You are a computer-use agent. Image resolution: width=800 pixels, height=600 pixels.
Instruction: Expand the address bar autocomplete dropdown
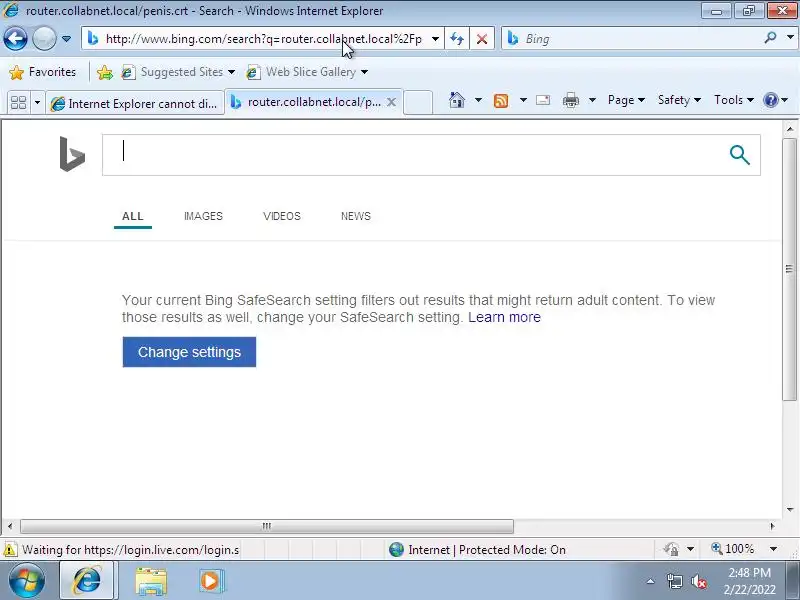coord(435,39)
